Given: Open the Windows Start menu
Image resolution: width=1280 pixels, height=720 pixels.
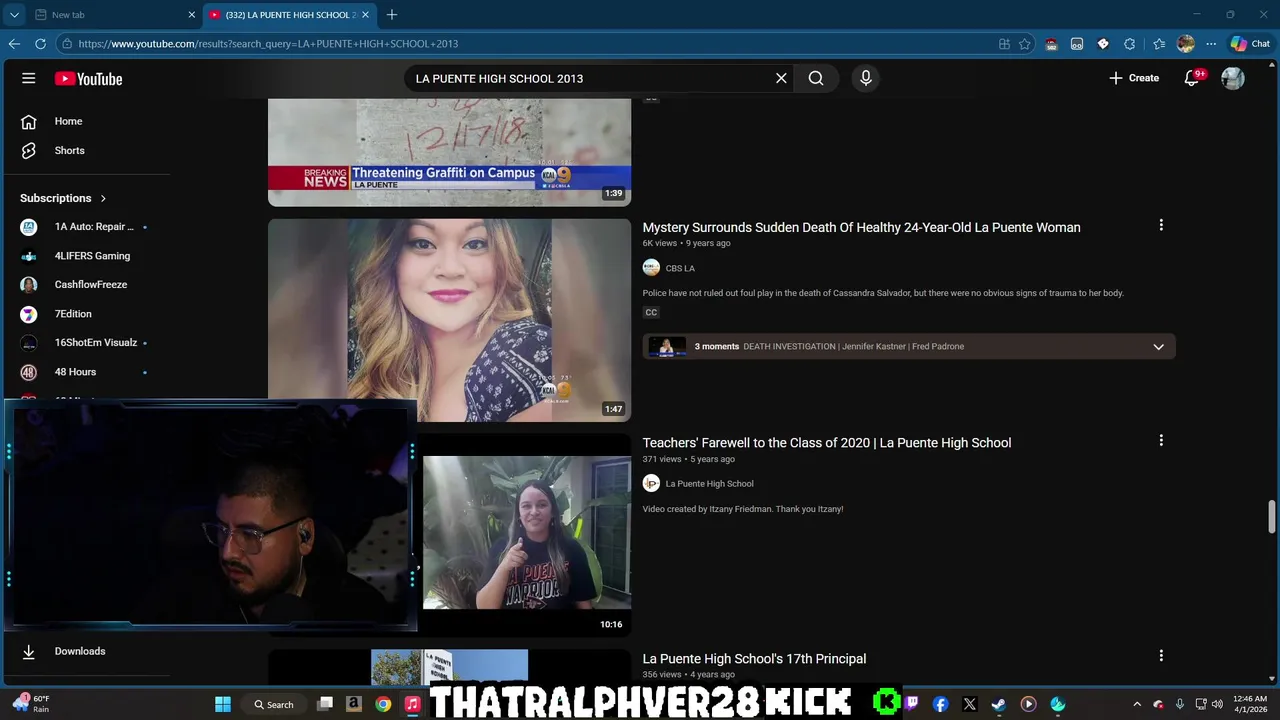Looking at the screenshot, I should [x=223, y=704].
